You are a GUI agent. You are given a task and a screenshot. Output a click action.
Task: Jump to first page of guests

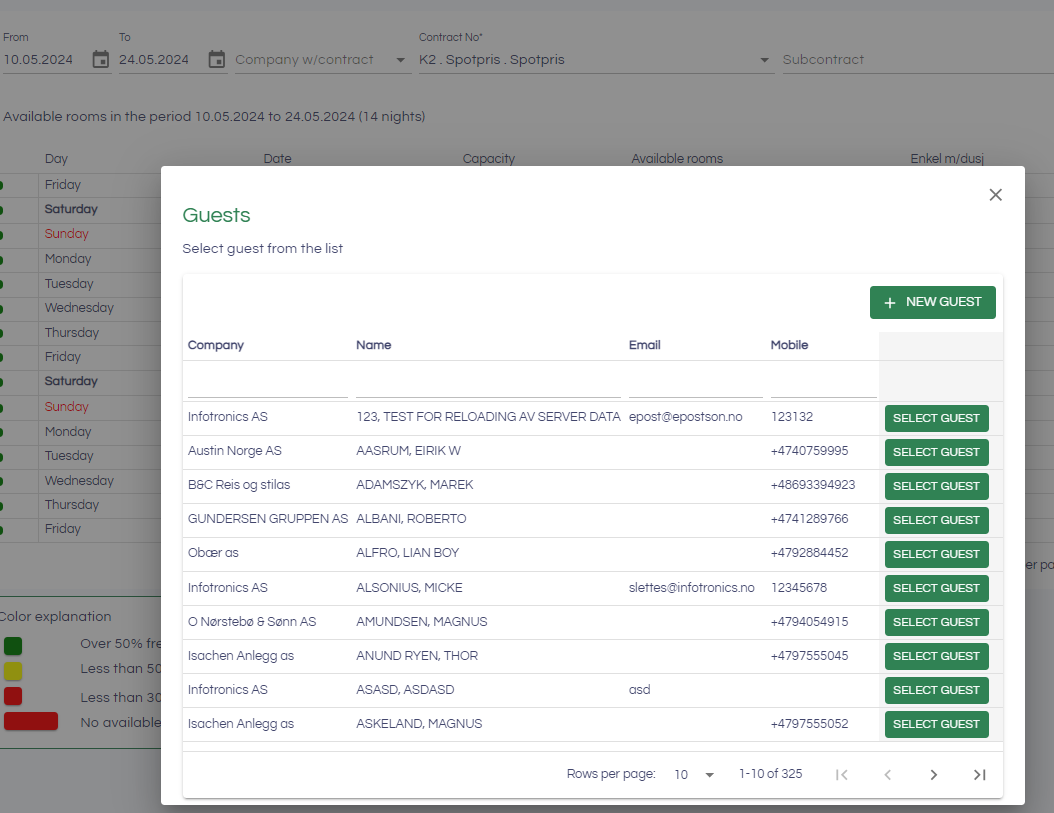841,774
